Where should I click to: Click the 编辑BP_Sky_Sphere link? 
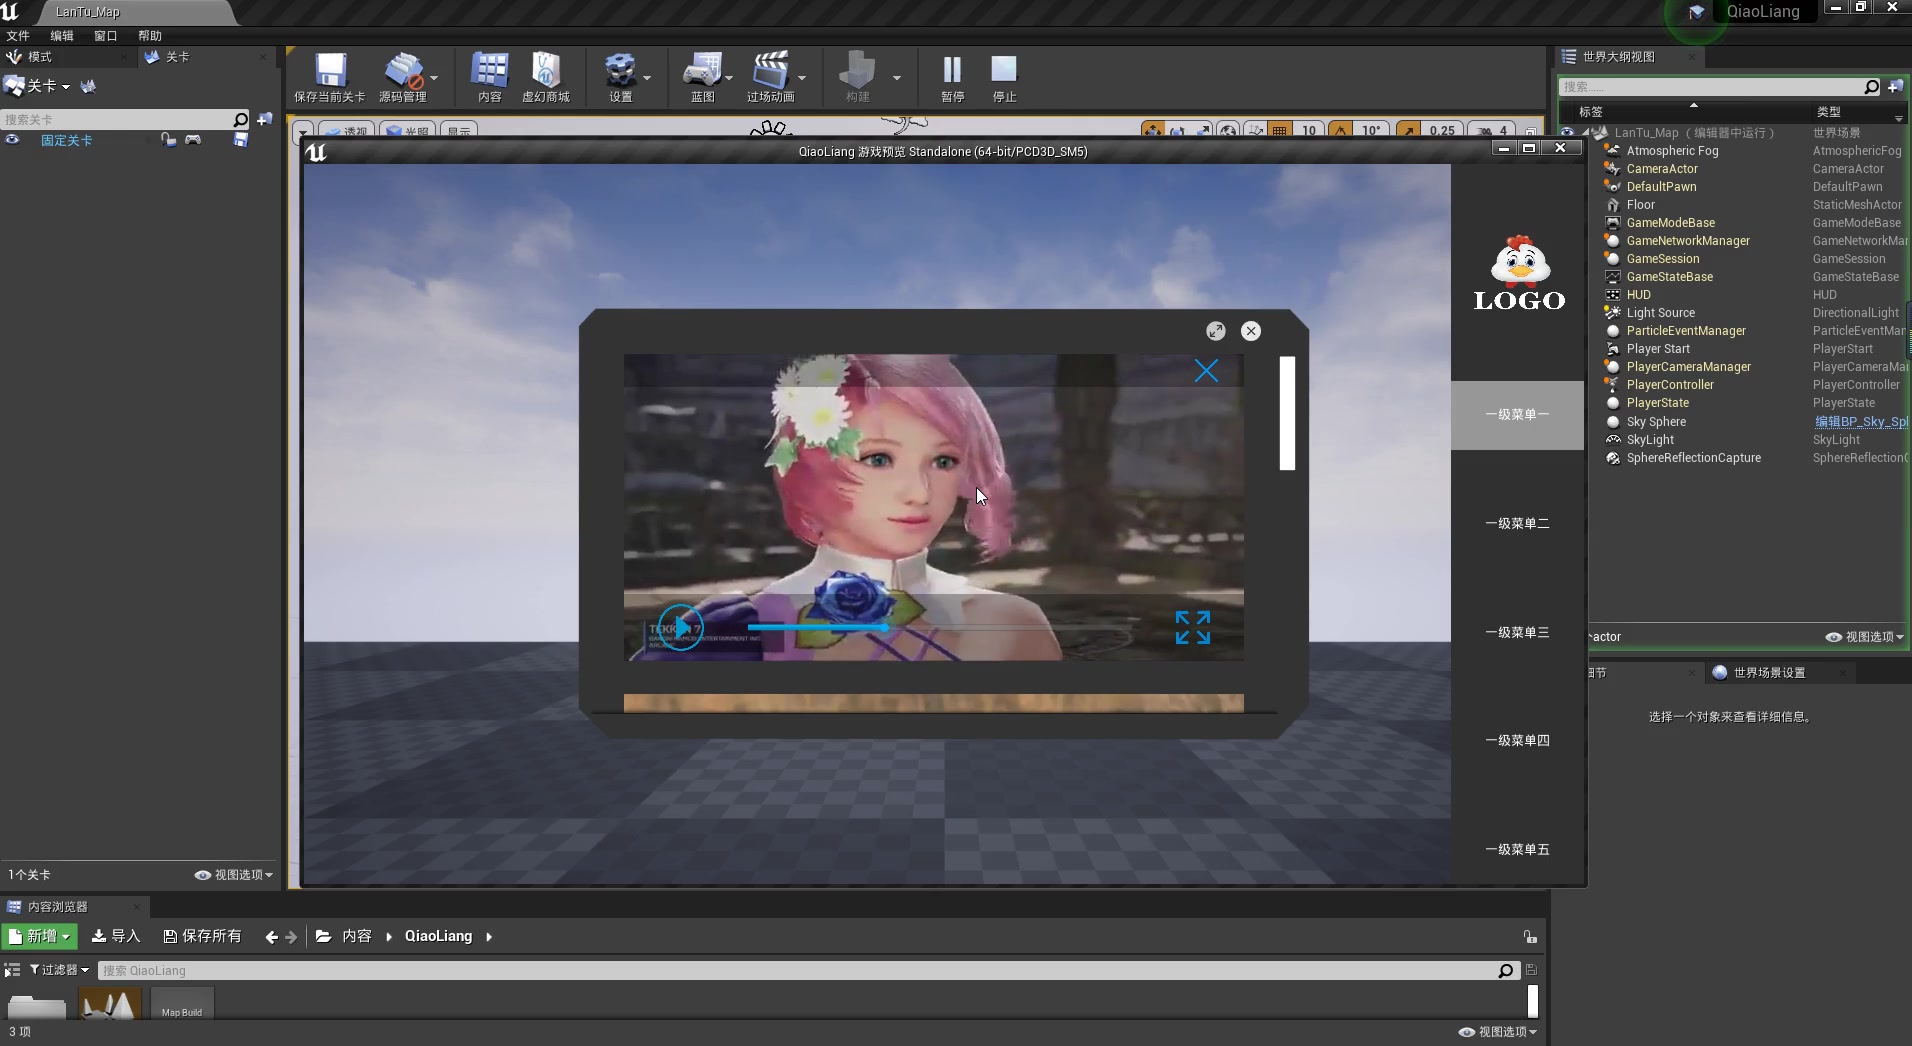(x=1858, y=421)
